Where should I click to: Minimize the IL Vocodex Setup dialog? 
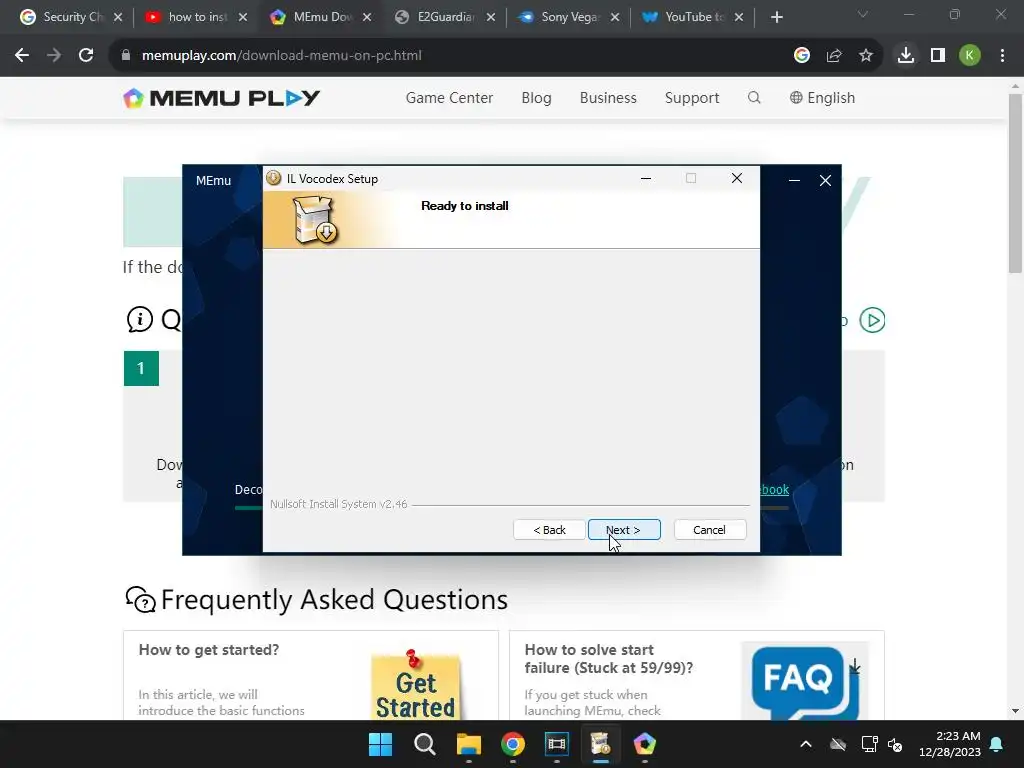646,178
